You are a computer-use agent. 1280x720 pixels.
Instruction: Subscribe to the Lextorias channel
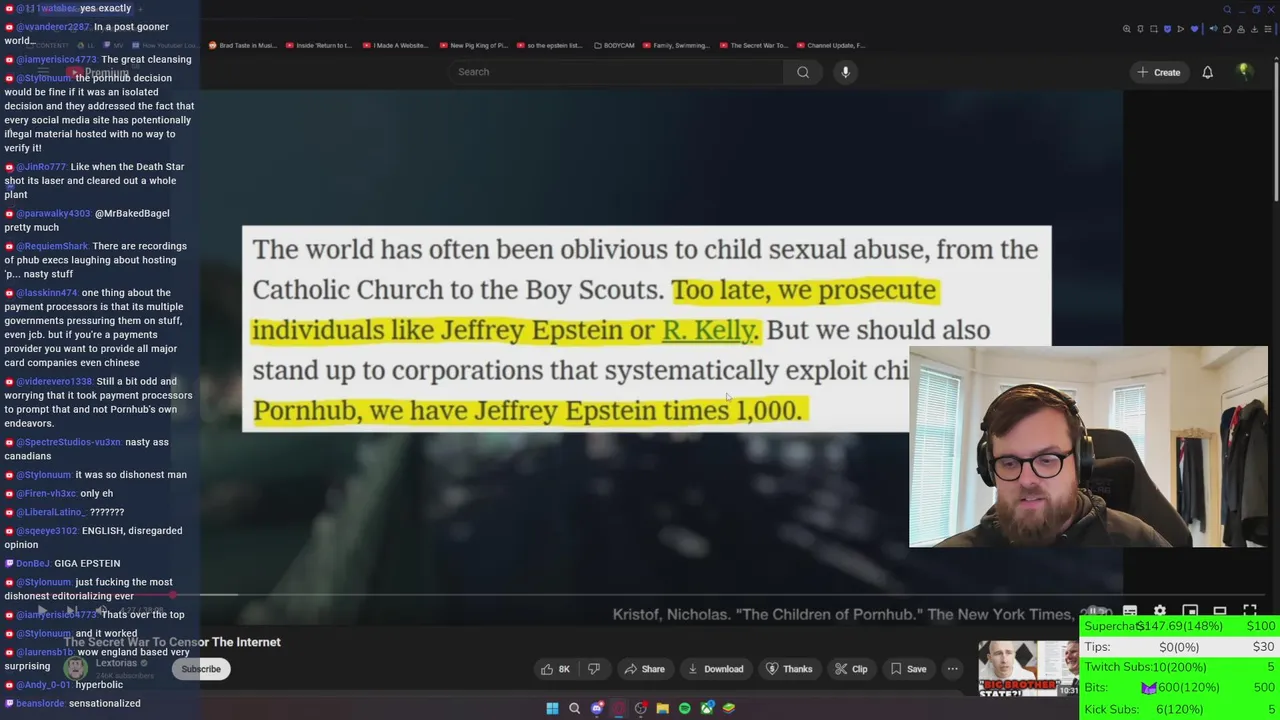pos(201,669)
